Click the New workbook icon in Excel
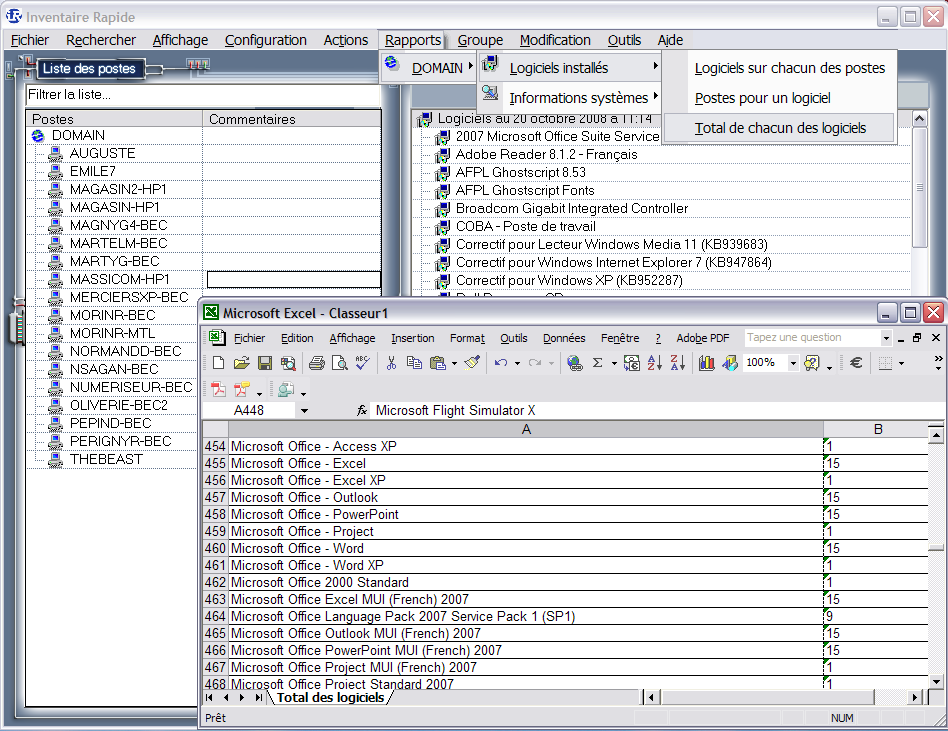948x731 pixels. 219,363
